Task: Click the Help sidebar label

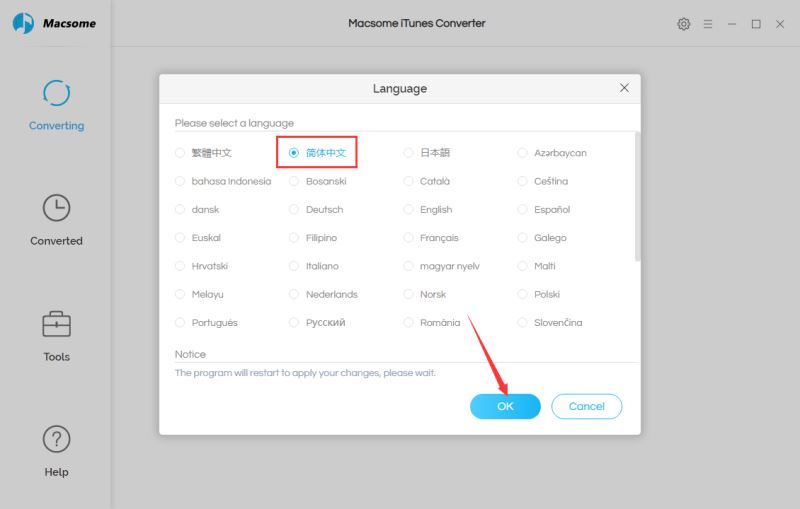Action: coord(56,472)
